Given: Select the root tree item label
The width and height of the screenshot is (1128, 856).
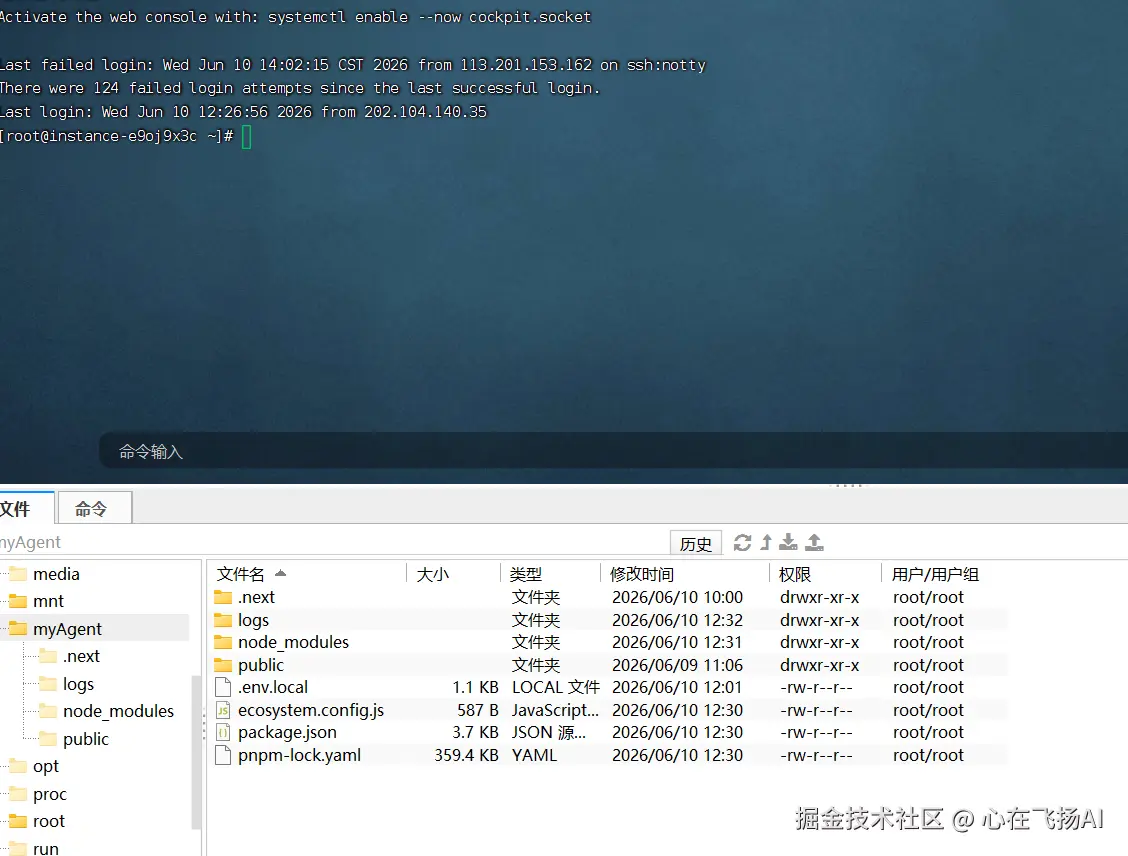Looking at the screenshot, I should [49, 821].
